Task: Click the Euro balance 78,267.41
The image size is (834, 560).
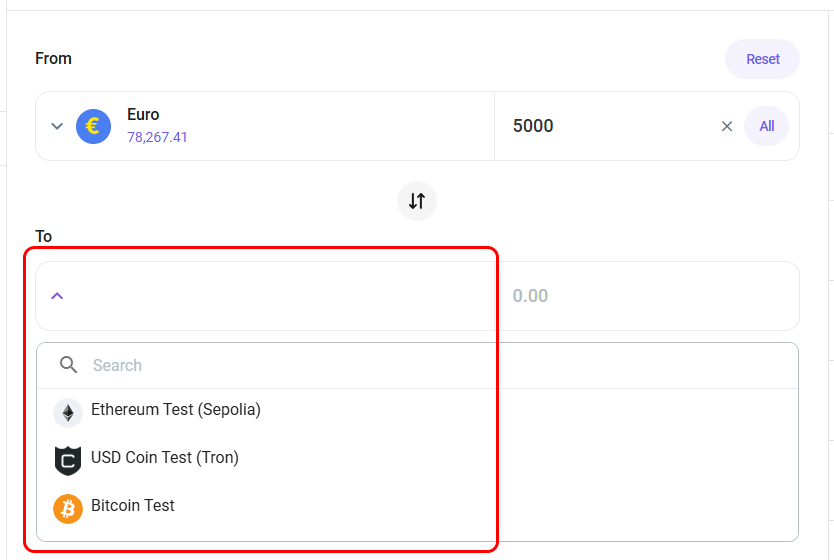Action: point(157,137)
